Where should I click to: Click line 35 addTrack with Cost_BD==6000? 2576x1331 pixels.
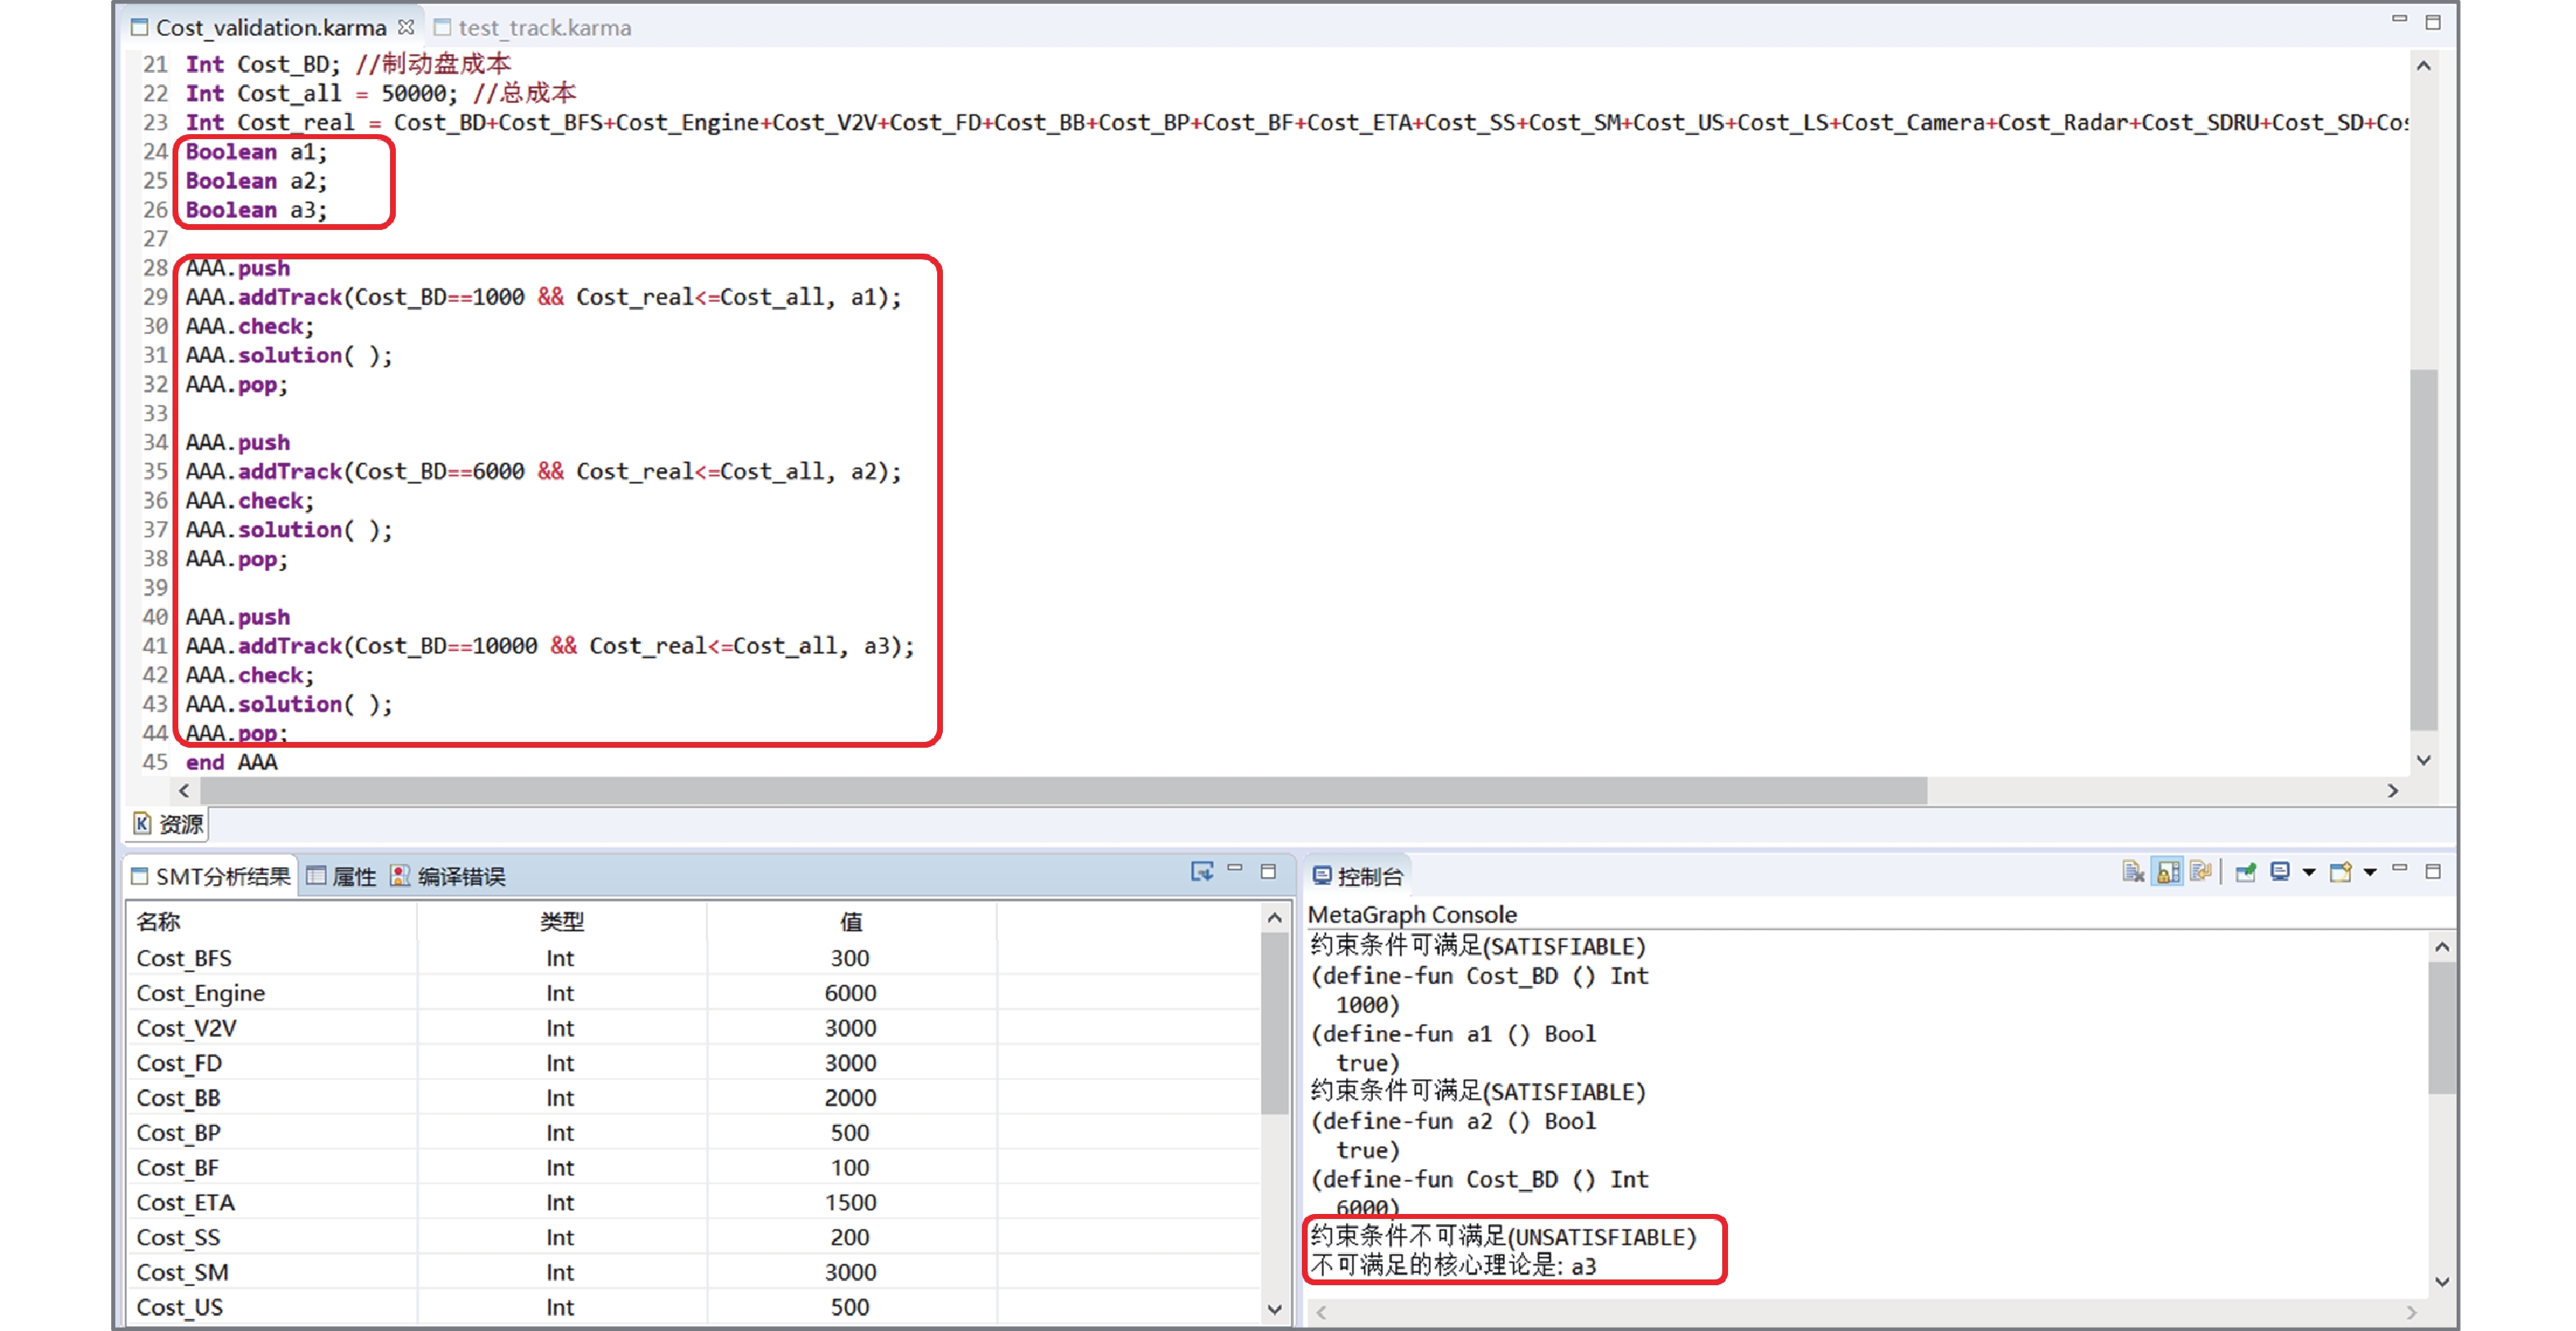pyautogui.click(x=543, y=471)
